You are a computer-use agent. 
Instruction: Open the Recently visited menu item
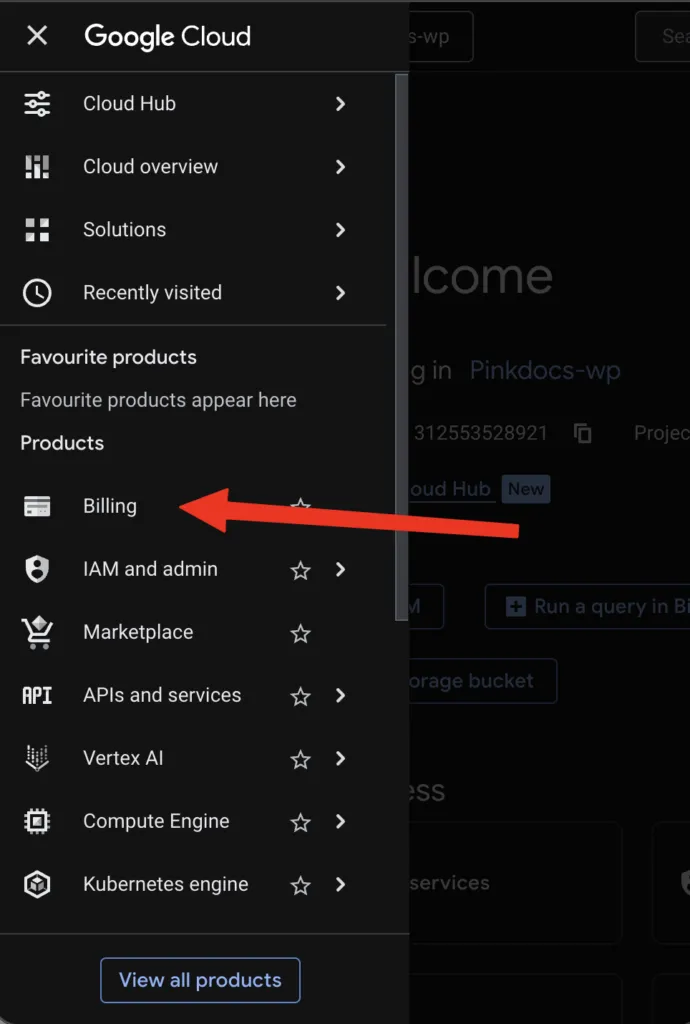tap(152, 293)
